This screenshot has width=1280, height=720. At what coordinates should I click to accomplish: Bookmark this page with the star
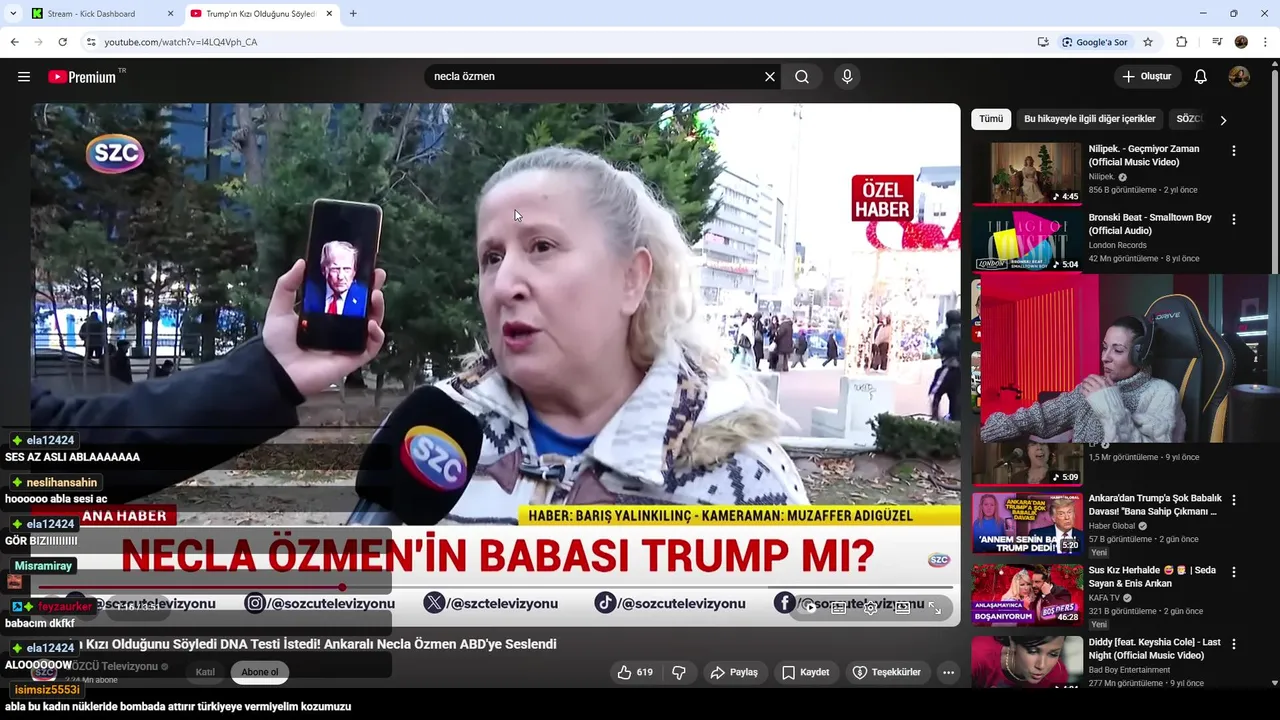[x=1148, y=42]
